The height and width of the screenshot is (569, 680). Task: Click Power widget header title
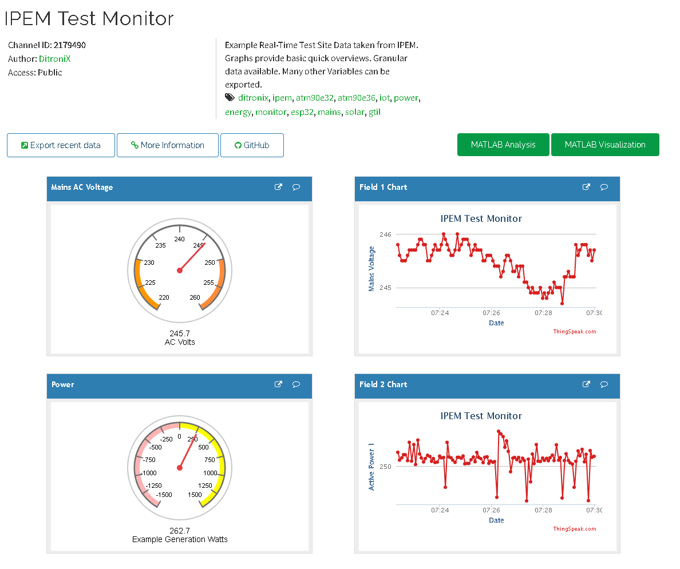coord(63,385)
